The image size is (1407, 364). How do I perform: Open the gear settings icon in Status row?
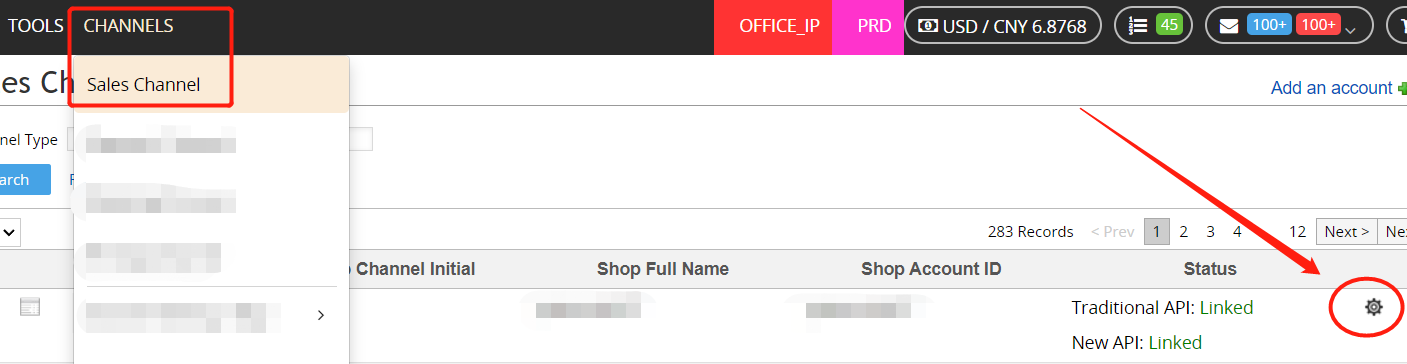pos(1373,307)
